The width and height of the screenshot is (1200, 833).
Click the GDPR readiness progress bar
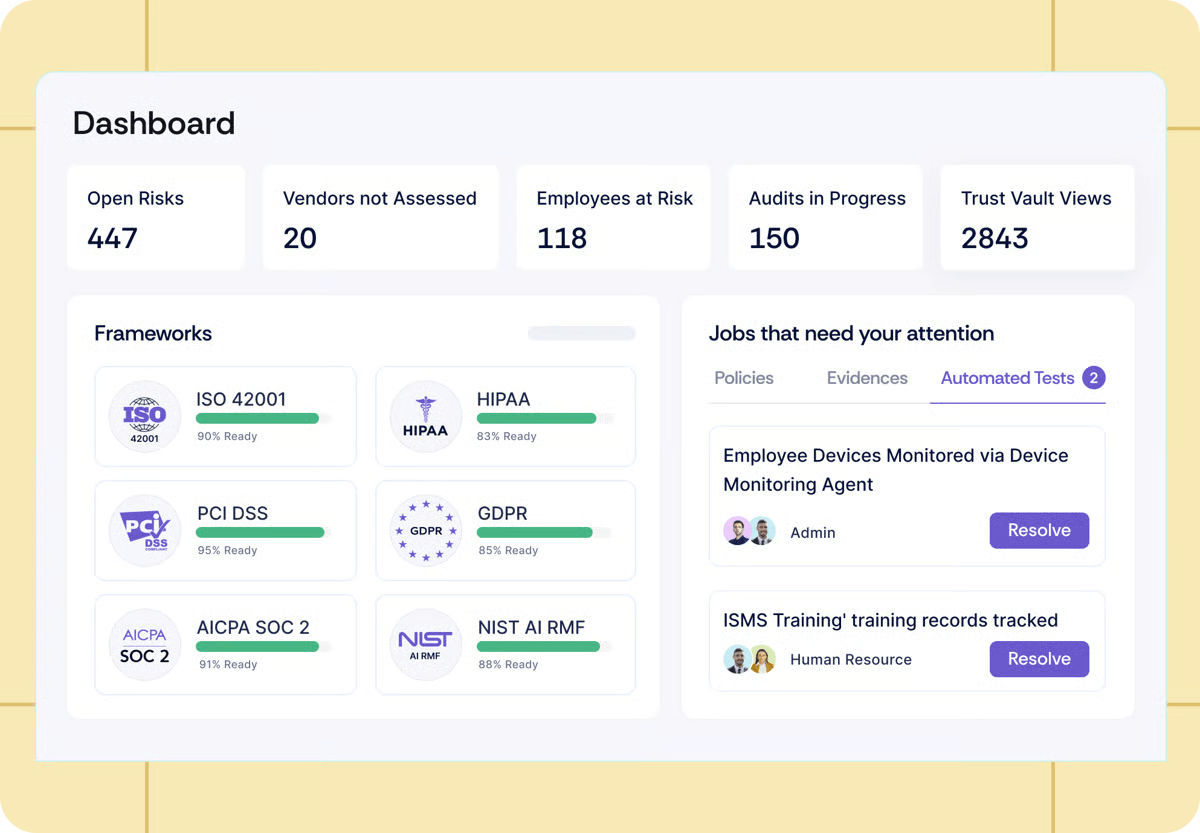[545, 533]
